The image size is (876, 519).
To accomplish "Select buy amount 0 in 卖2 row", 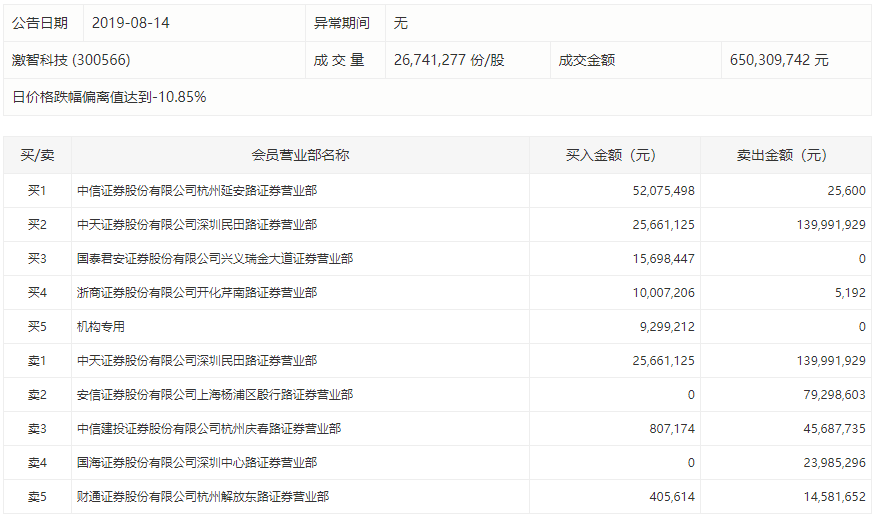I will 691,395.
